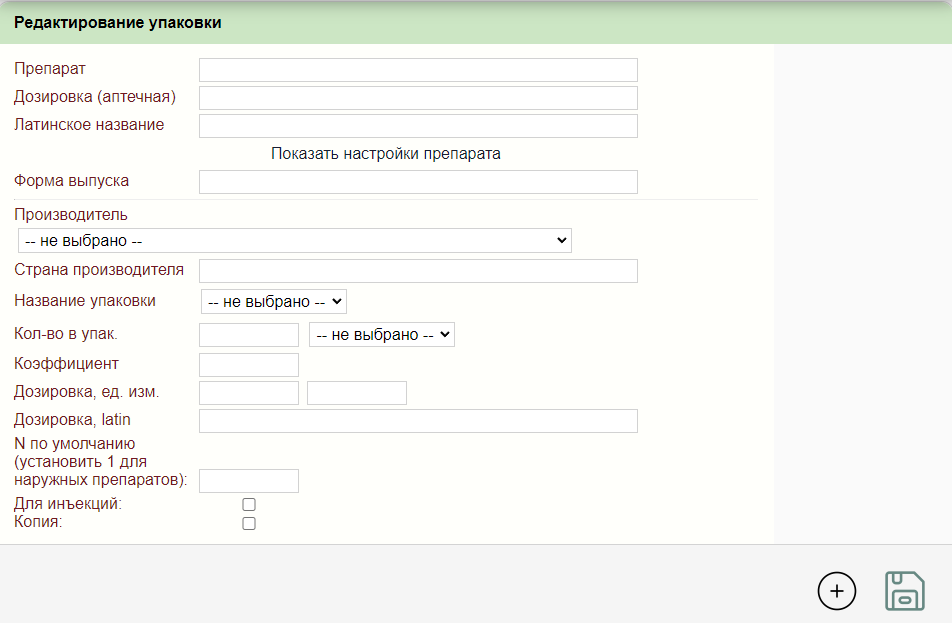Image resolution: width=952 pixels, height=623 pixels.
Task: Click Показать настройки препарата link
Action: (x=385, y=154)
